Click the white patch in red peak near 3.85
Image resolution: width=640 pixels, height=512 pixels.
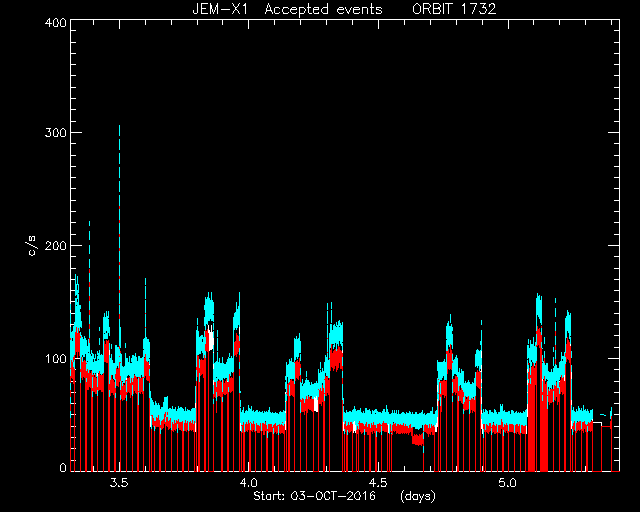coord(211,340)
